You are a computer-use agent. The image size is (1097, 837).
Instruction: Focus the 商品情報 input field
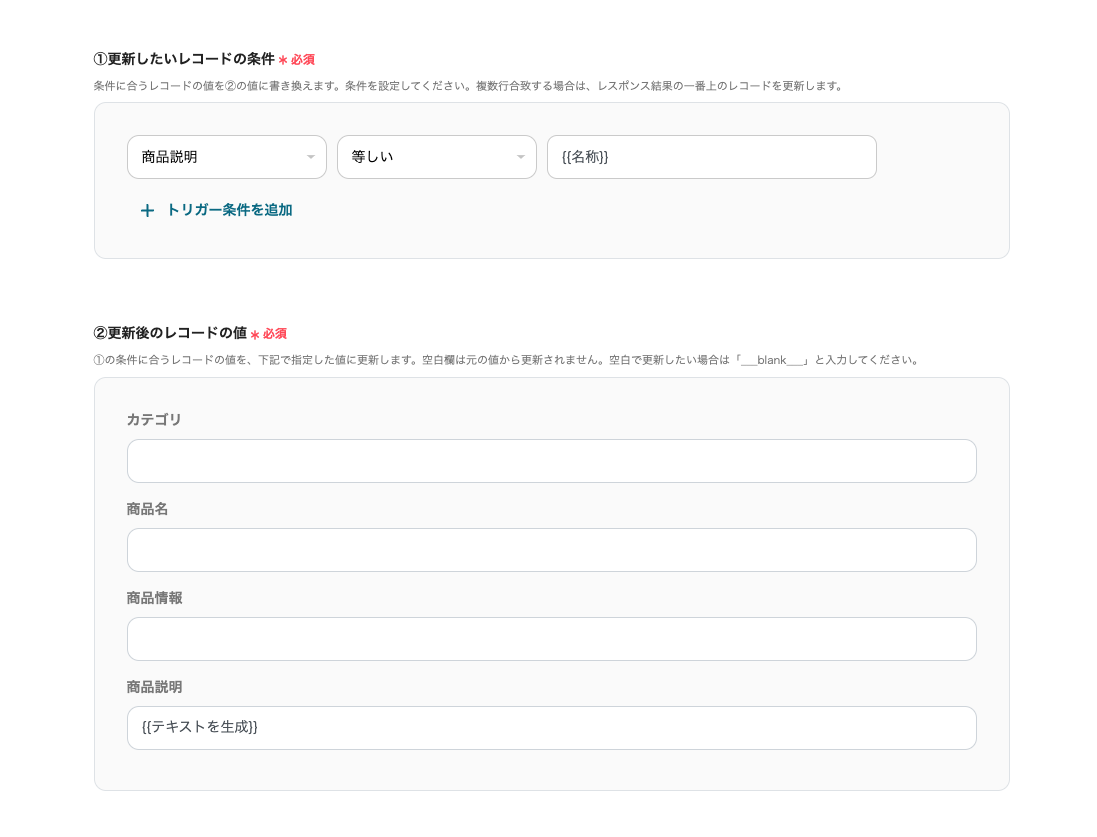pyautogui.click(x=551, y=639)
